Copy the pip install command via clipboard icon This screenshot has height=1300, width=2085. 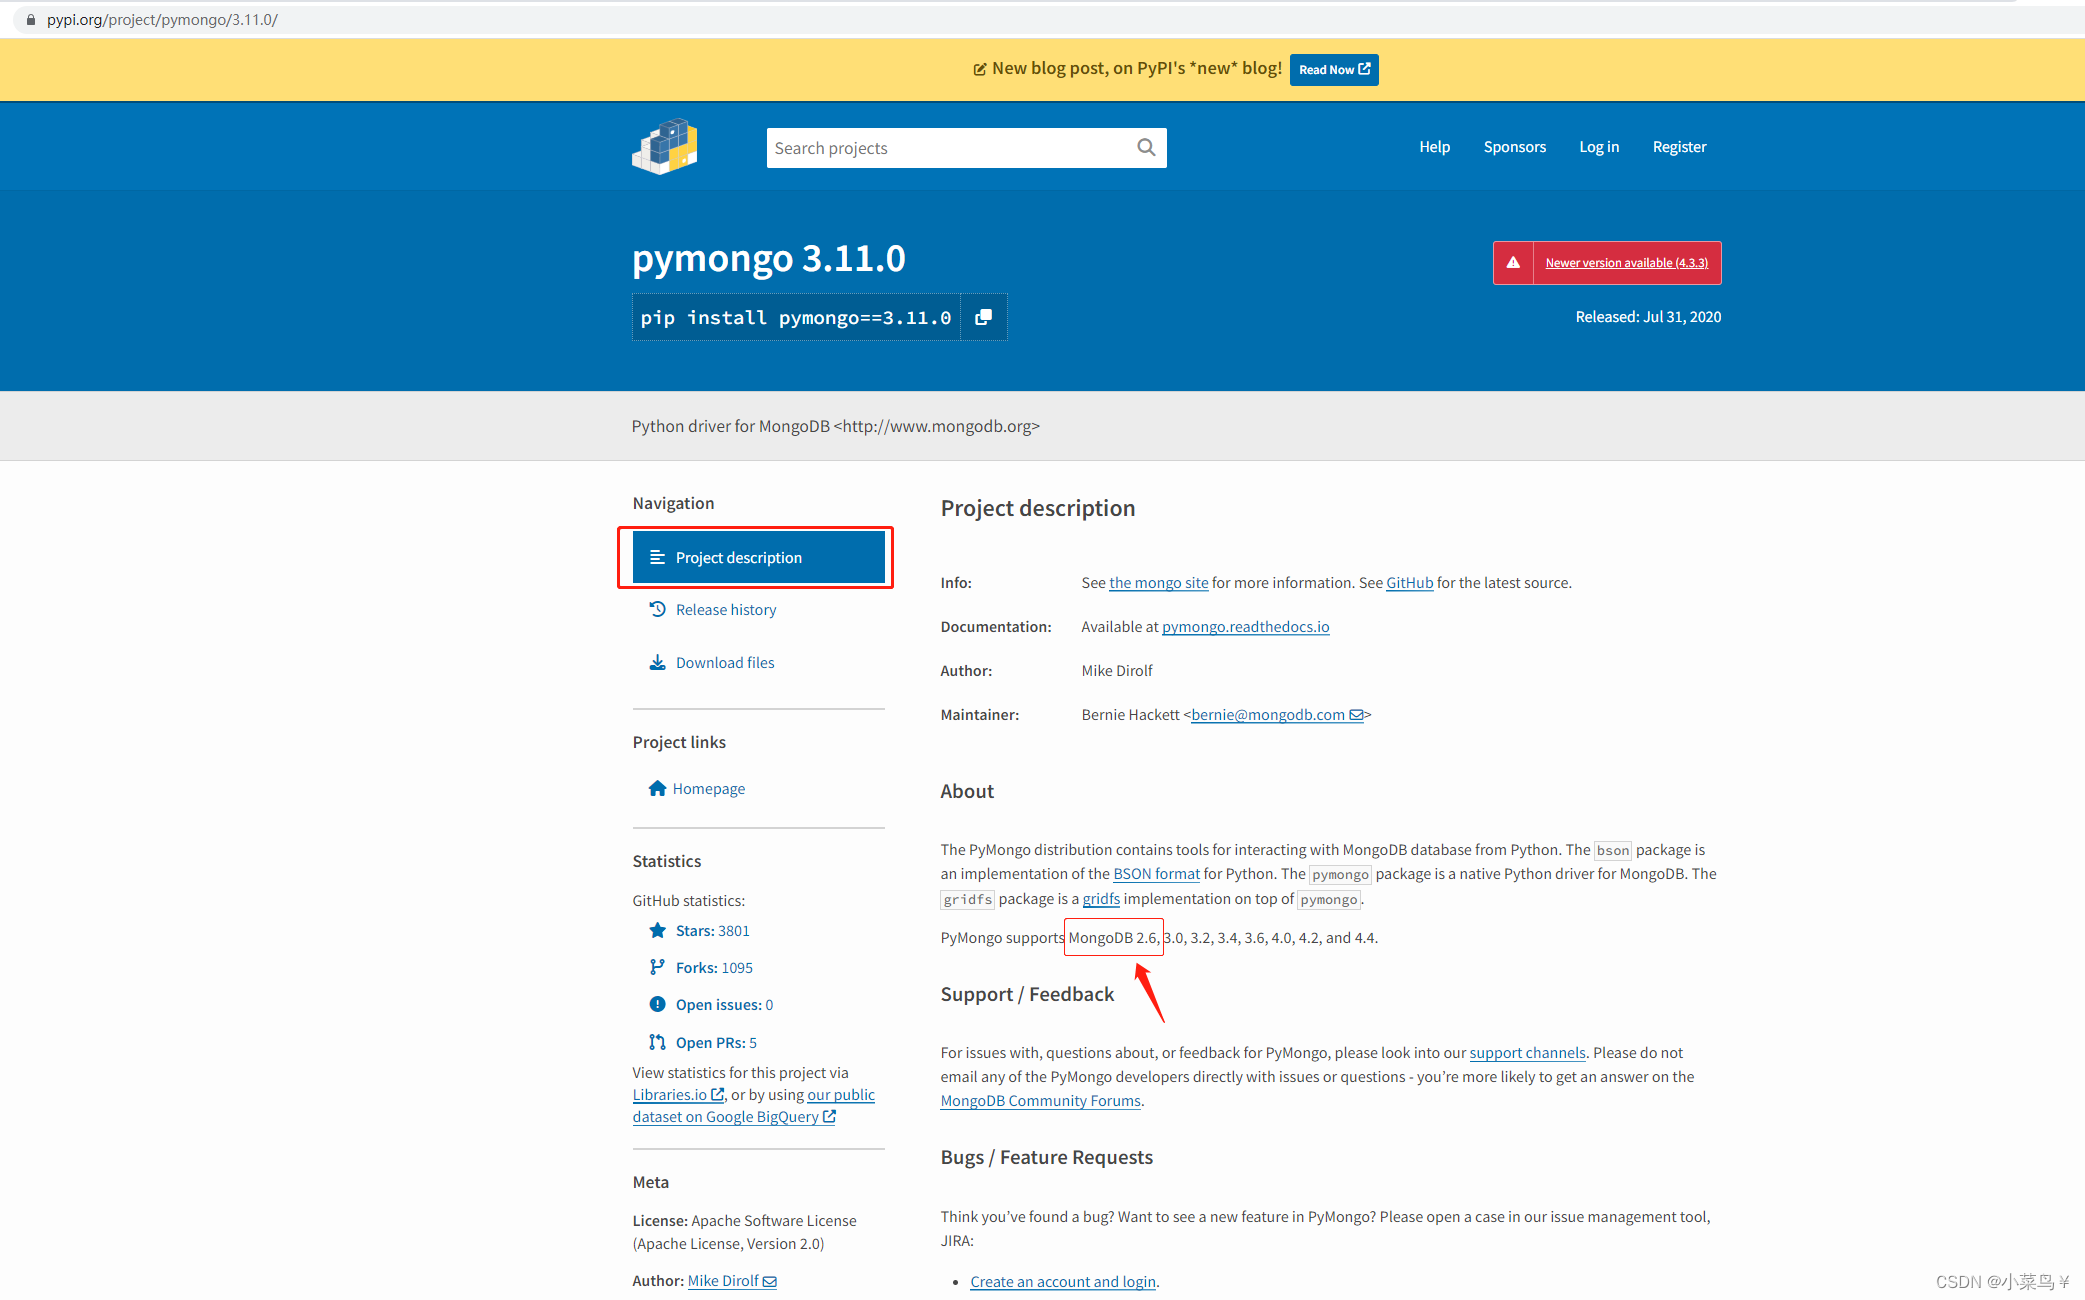(983, 317)
